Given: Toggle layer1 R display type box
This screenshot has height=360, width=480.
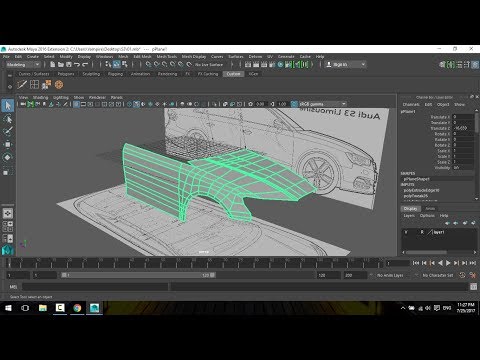Looking at the screenshot, I should point(422,232).
